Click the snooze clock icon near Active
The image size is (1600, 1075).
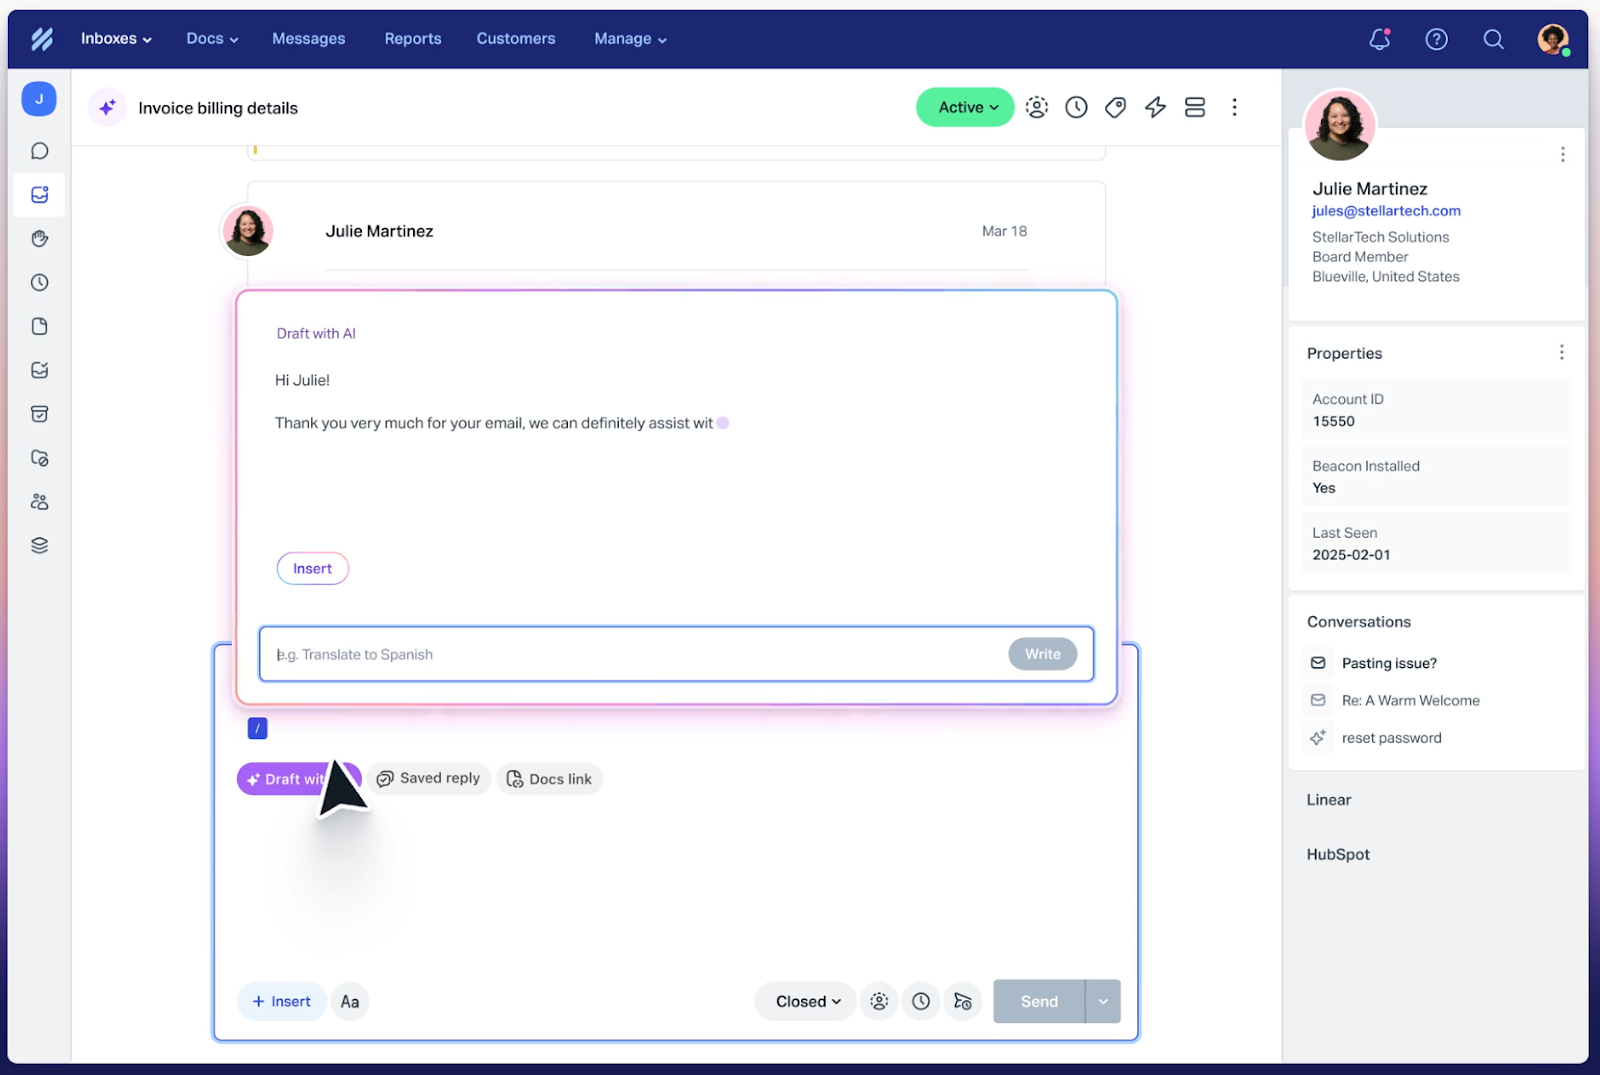1076,107
